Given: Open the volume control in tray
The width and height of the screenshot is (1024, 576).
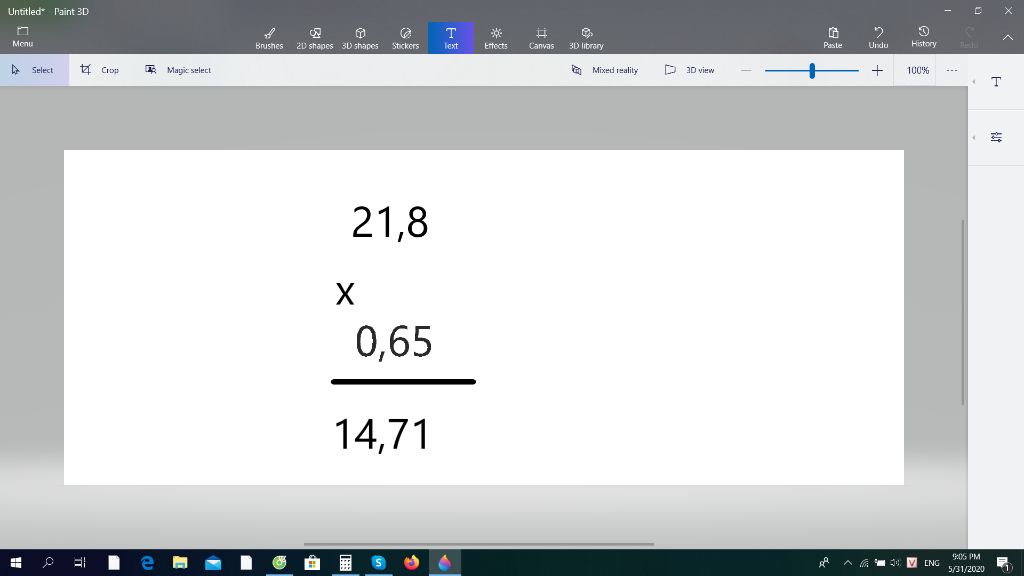Looking at the screenshot, I should point(895,563).
